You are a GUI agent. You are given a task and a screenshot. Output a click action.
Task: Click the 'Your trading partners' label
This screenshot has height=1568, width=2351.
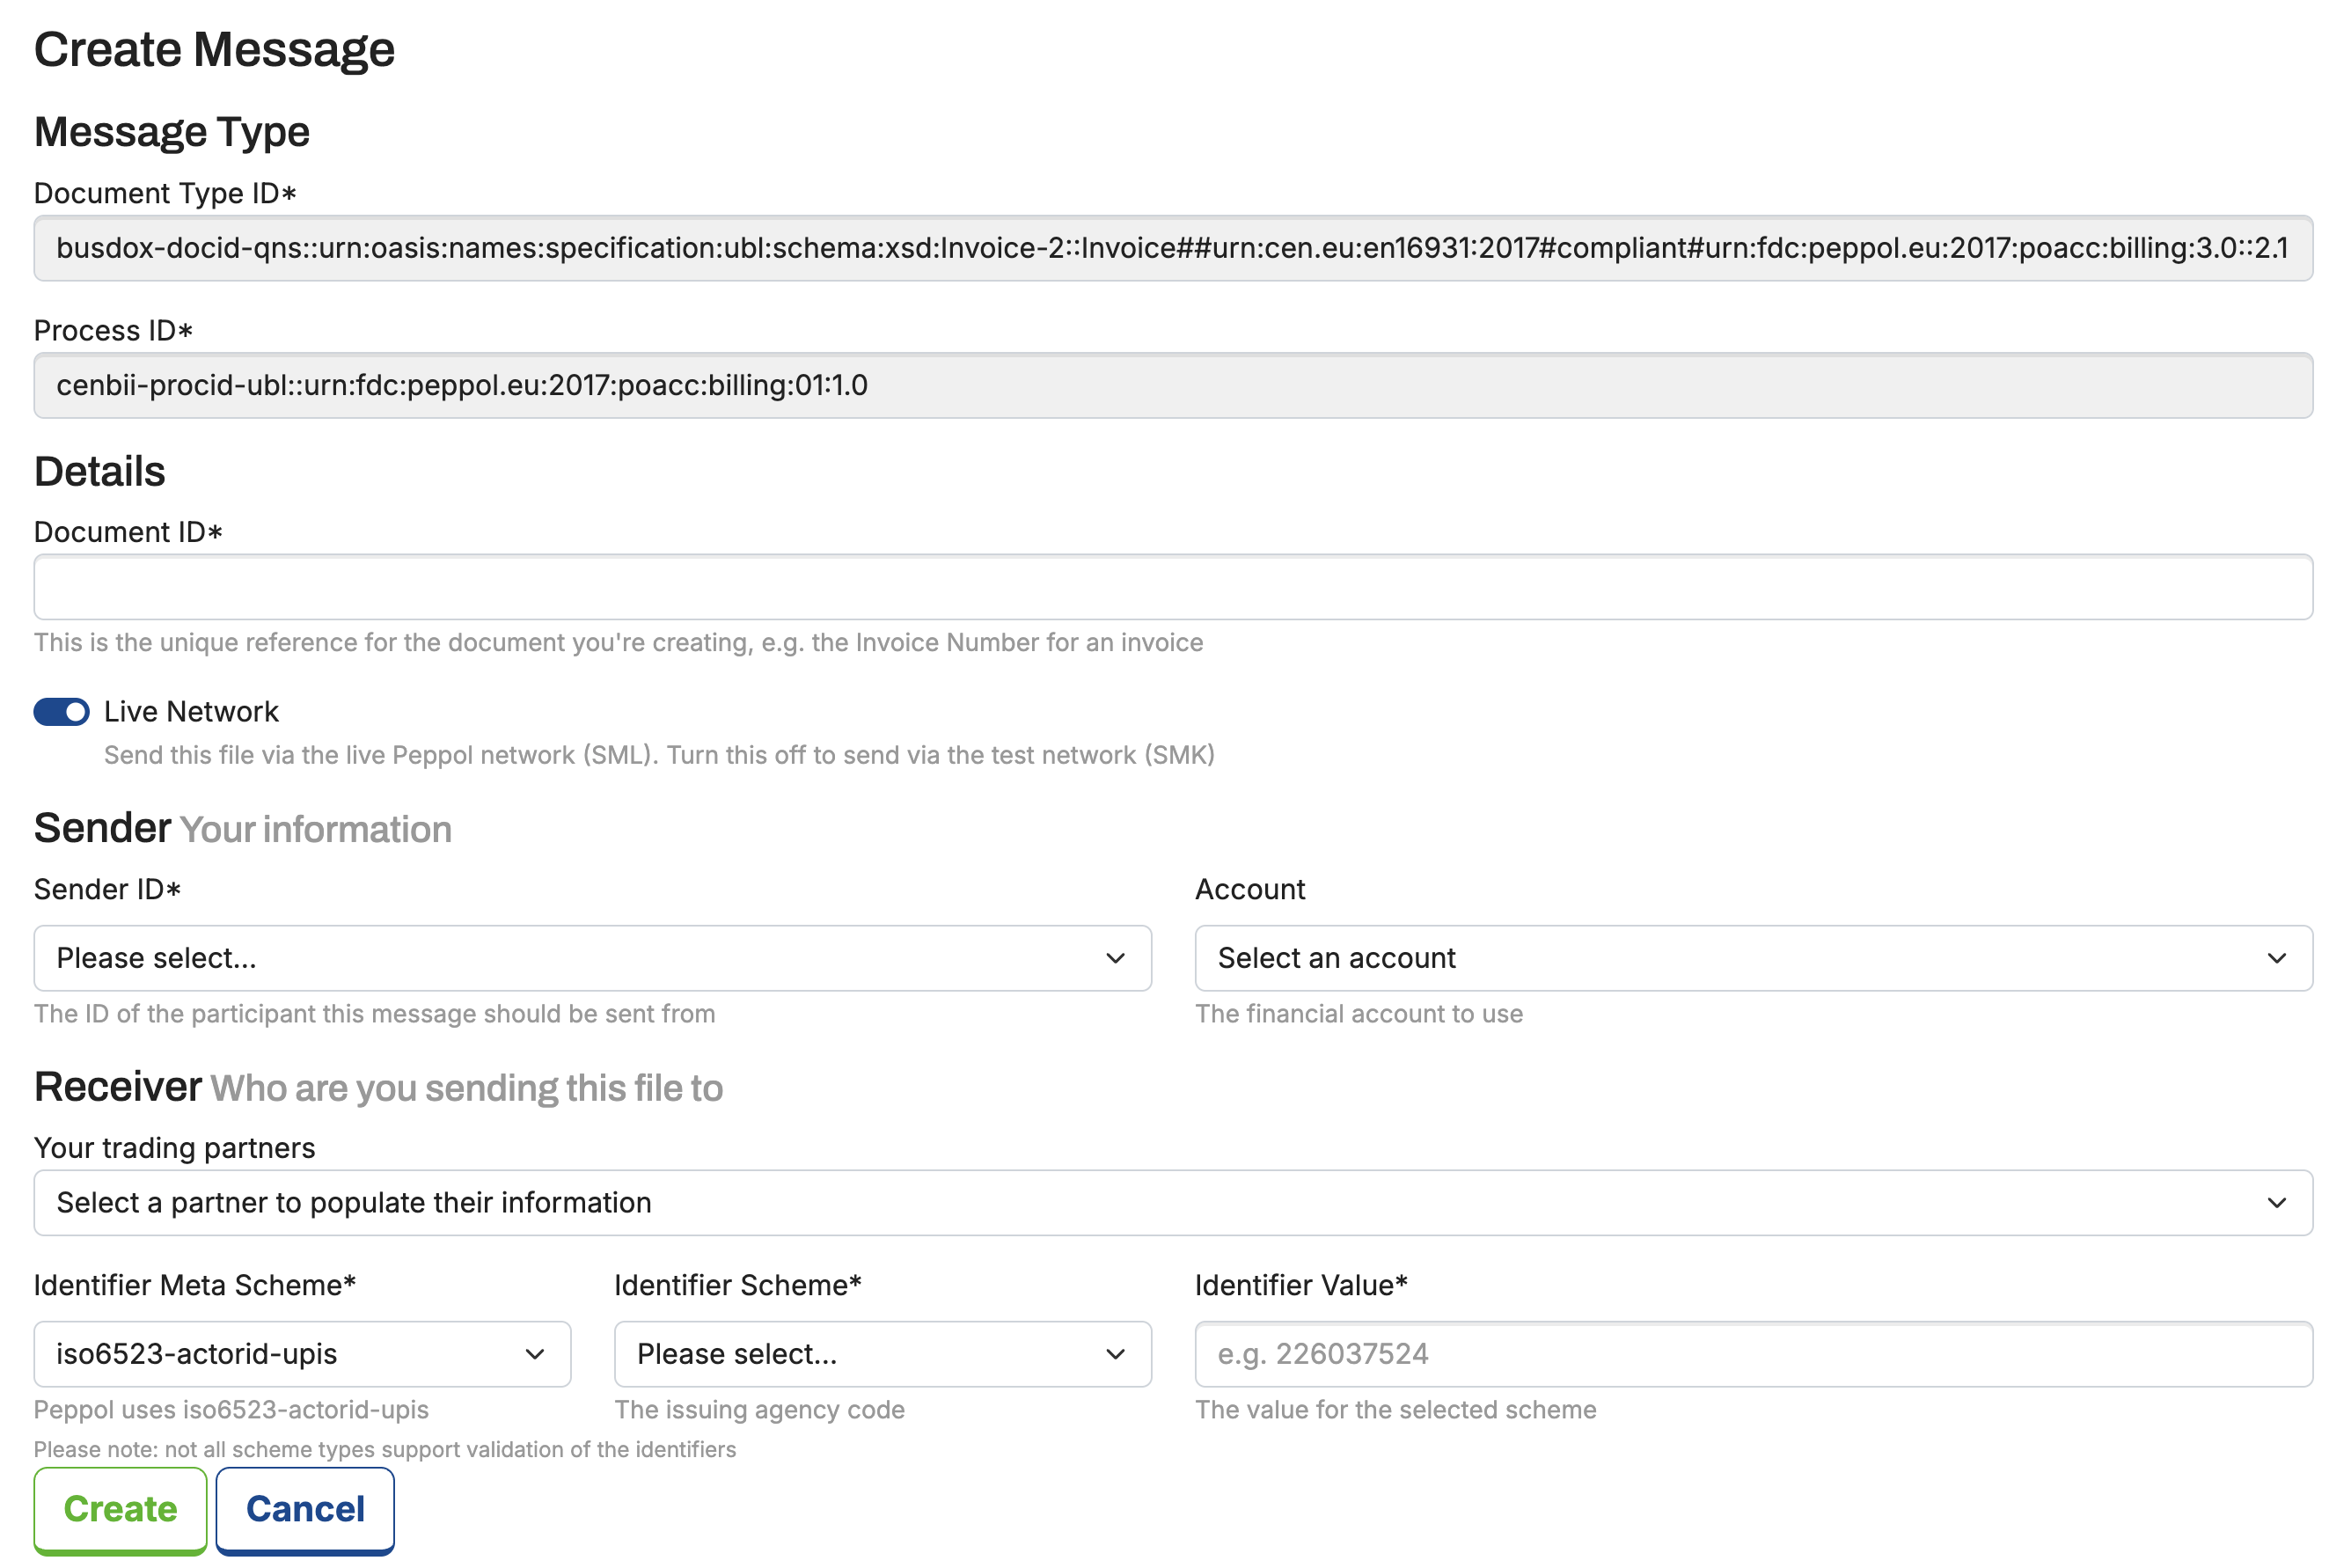pyautogui.click(x=174, y=1147)
